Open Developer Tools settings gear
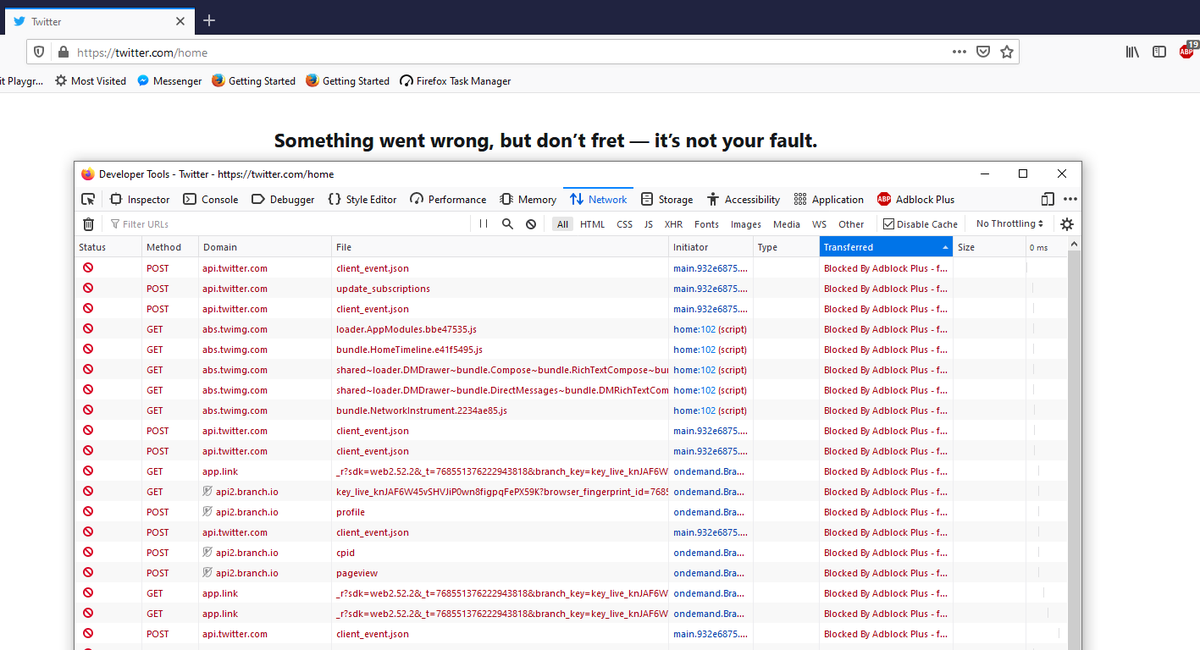The image size is (1200, 650). 1066,224
